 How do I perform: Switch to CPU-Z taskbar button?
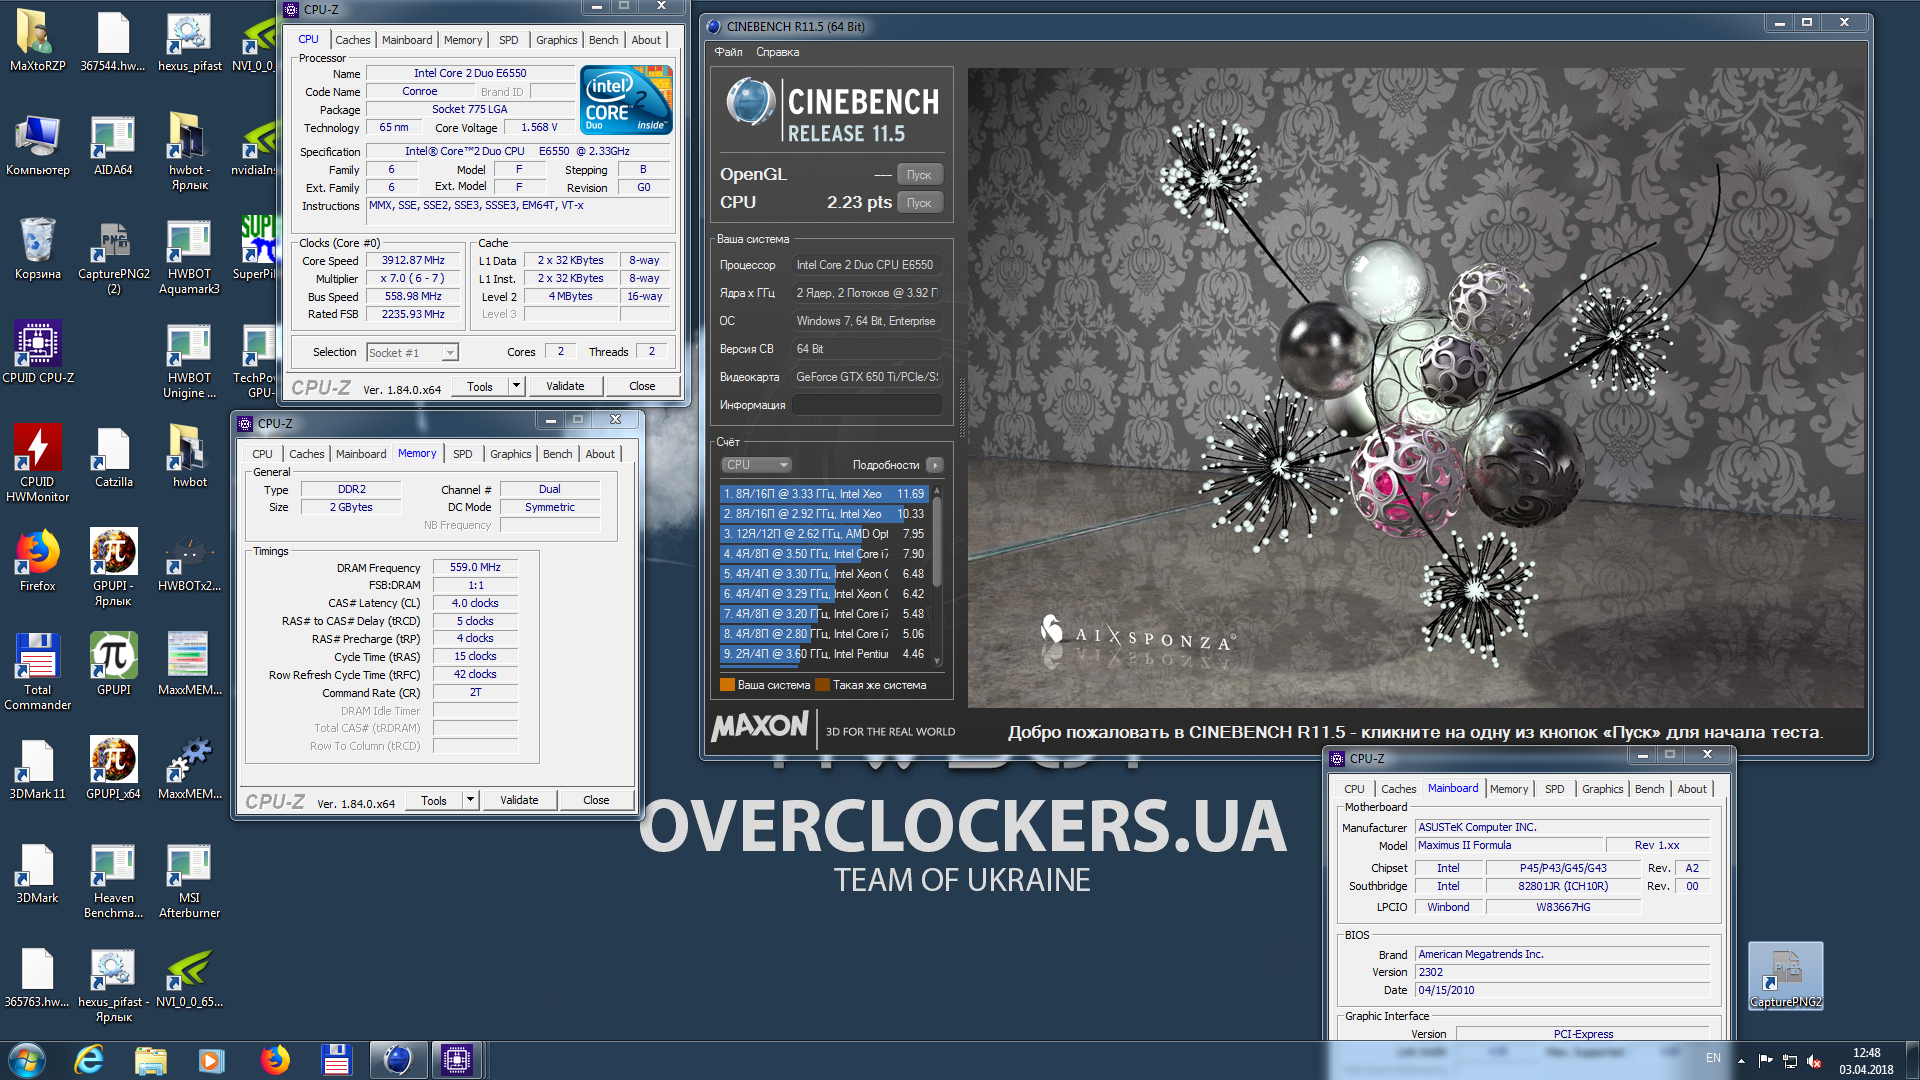[x=457, y=1059]
